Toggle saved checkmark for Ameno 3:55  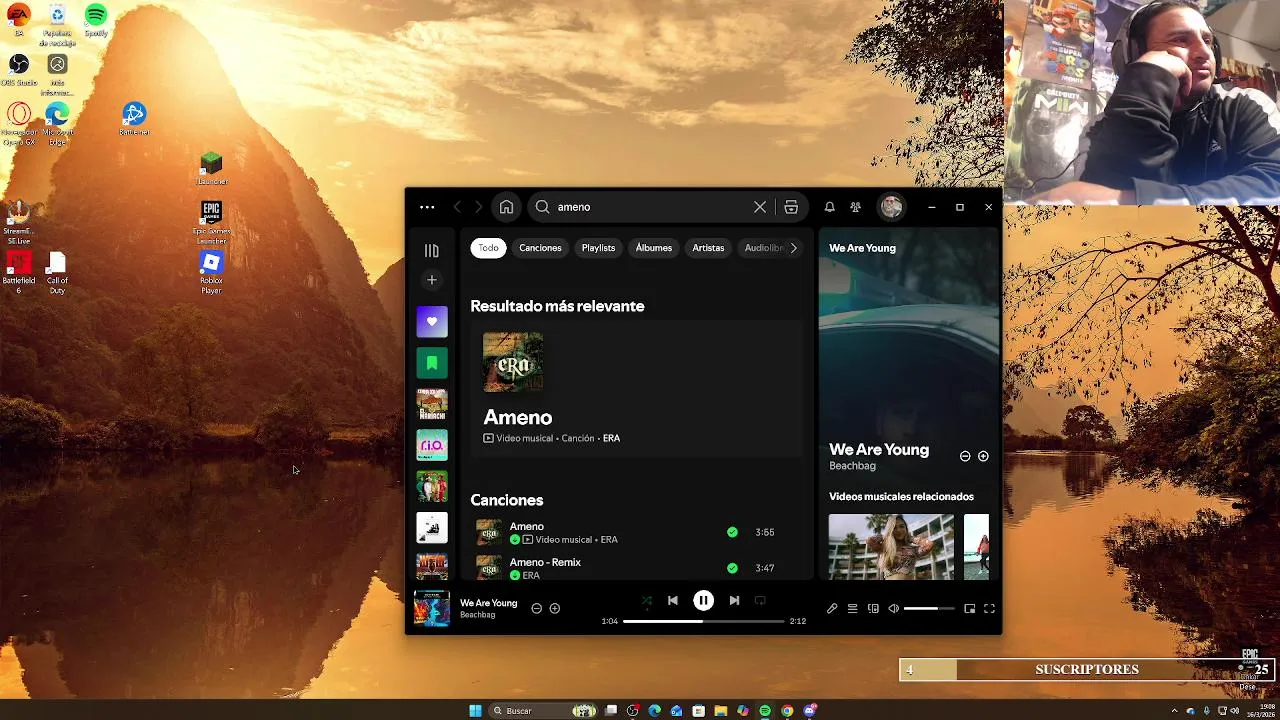(x=732, y=532)
